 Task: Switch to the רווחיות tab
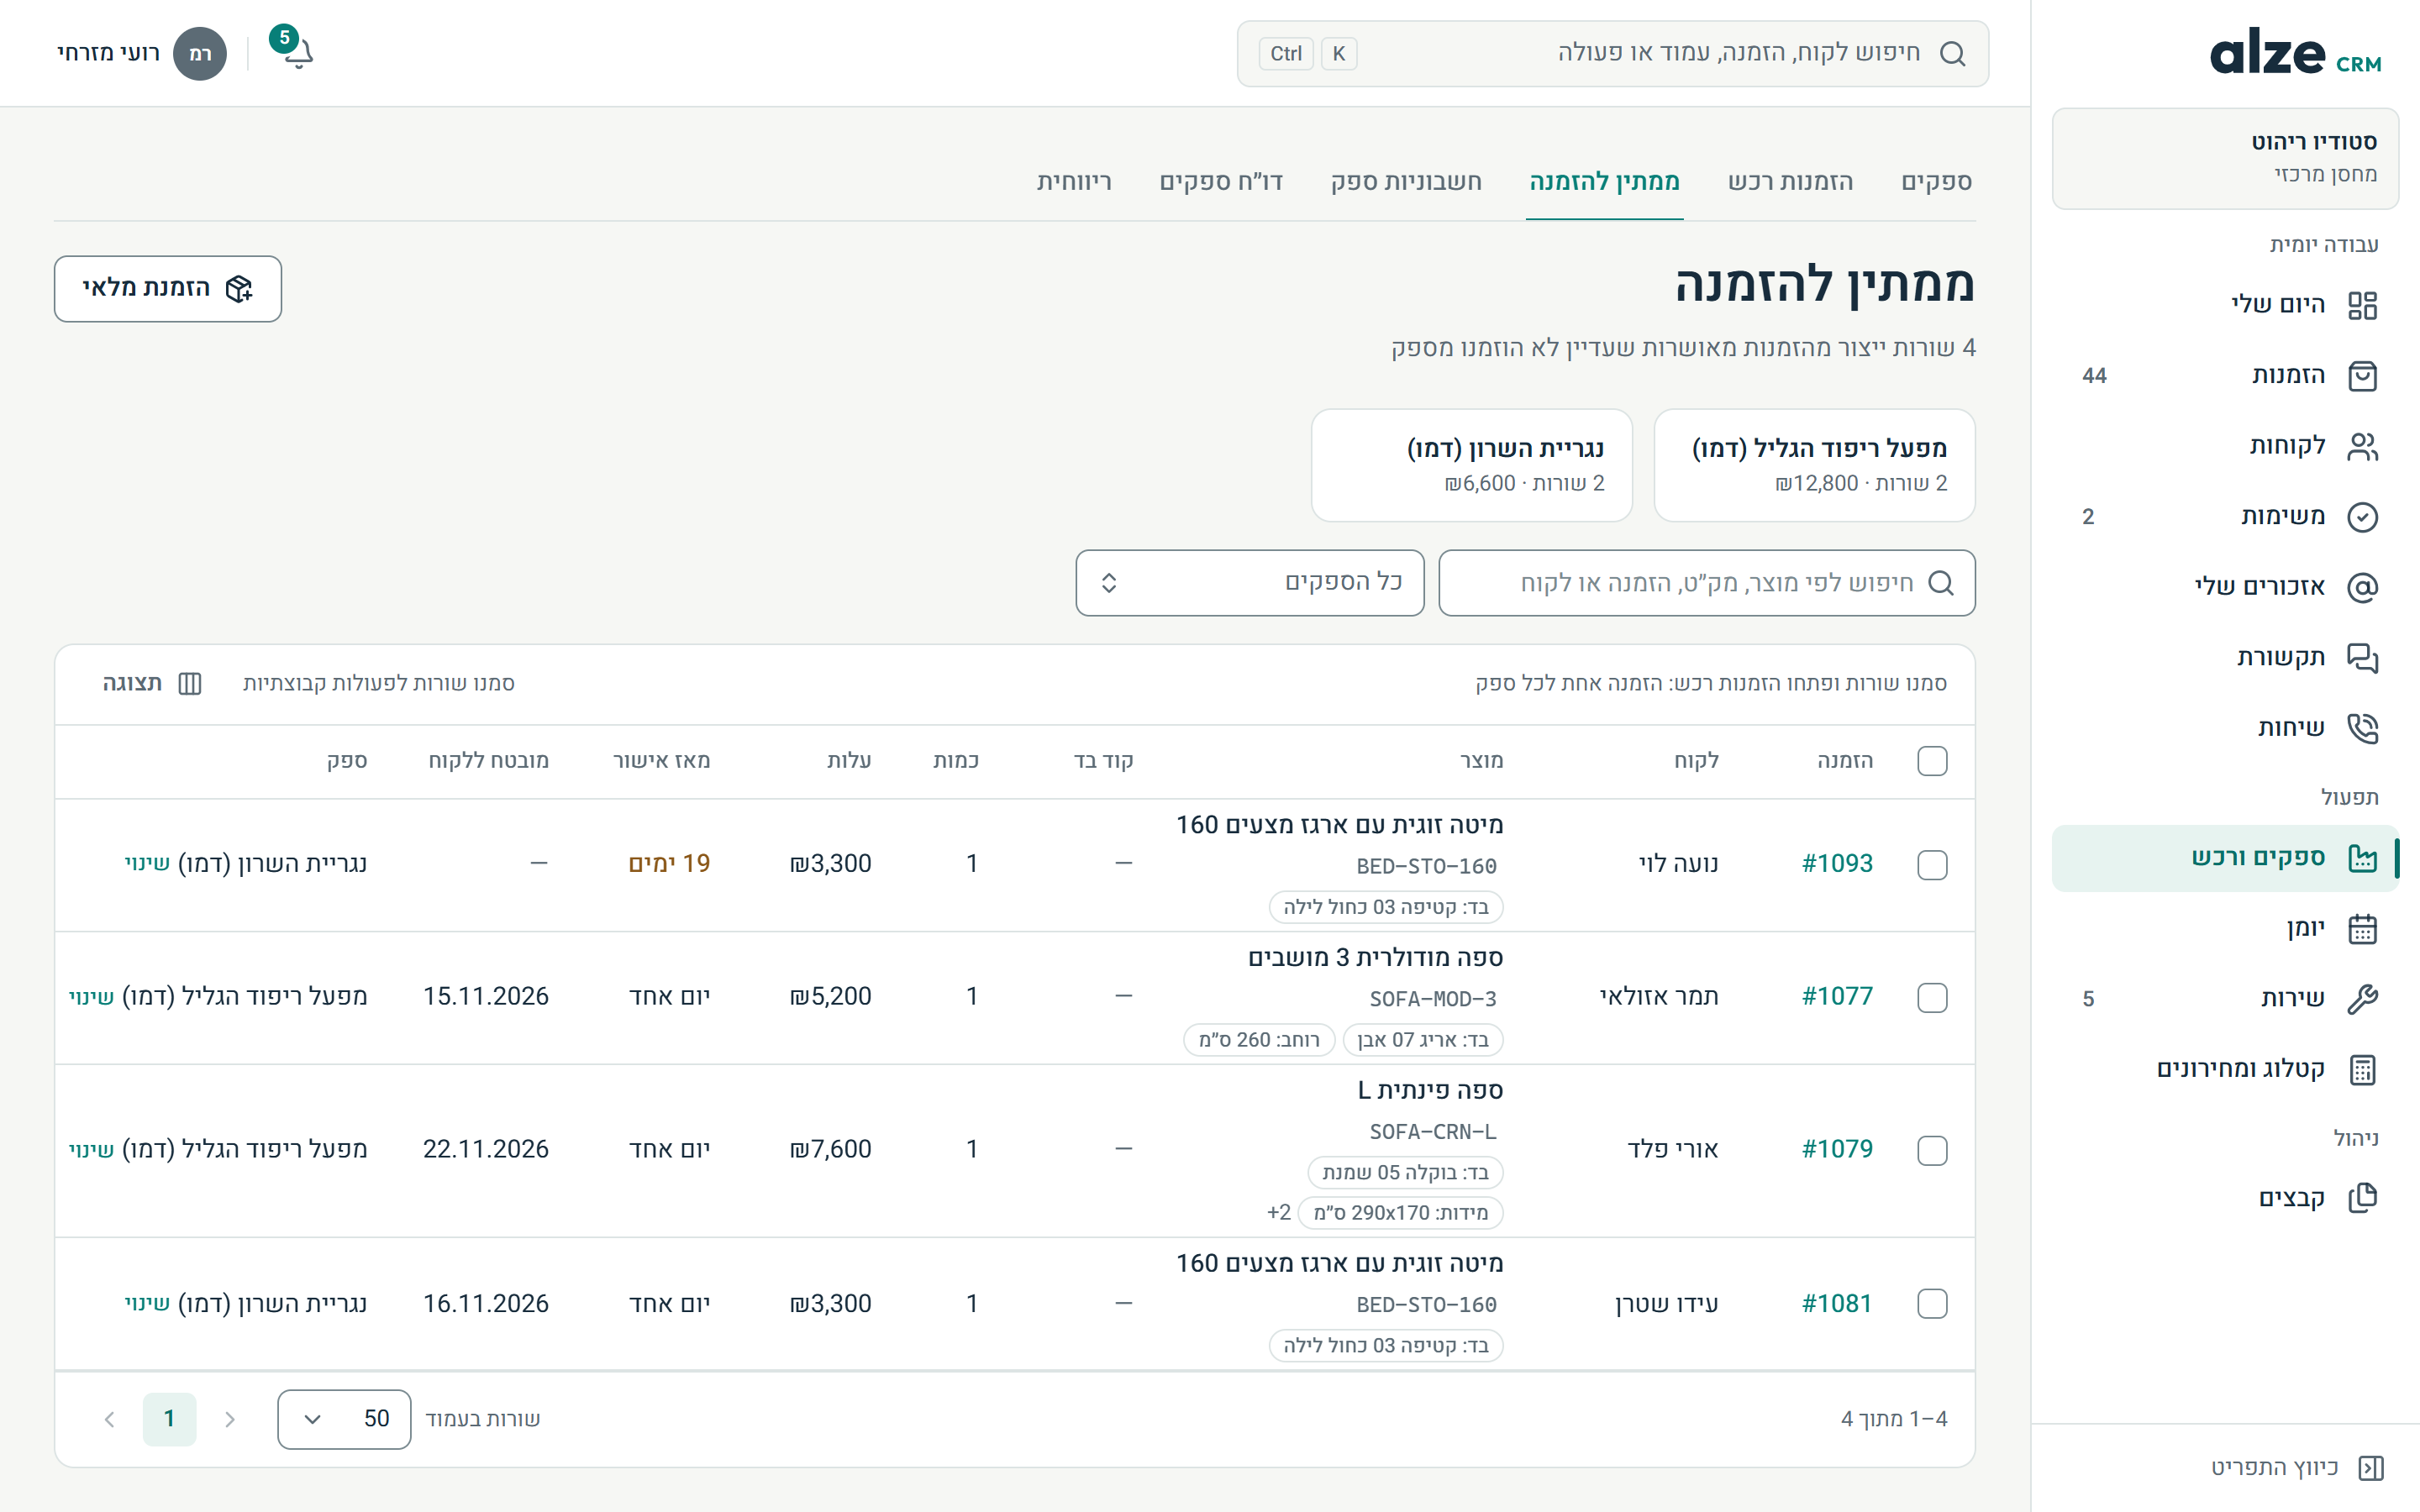pyautogui.click(x=1074, y=182)
